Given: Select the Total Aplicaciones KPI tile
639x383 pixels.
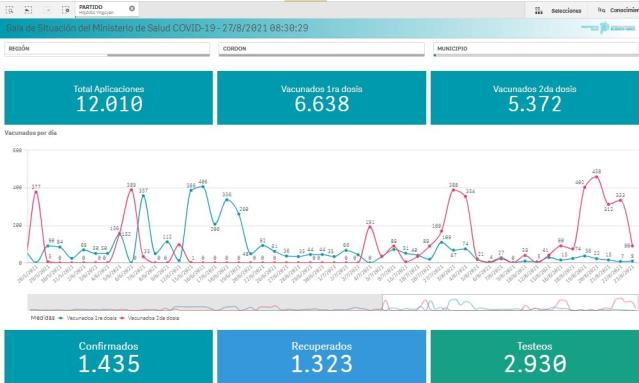Looking at the screenshot, I should (108, 98).
